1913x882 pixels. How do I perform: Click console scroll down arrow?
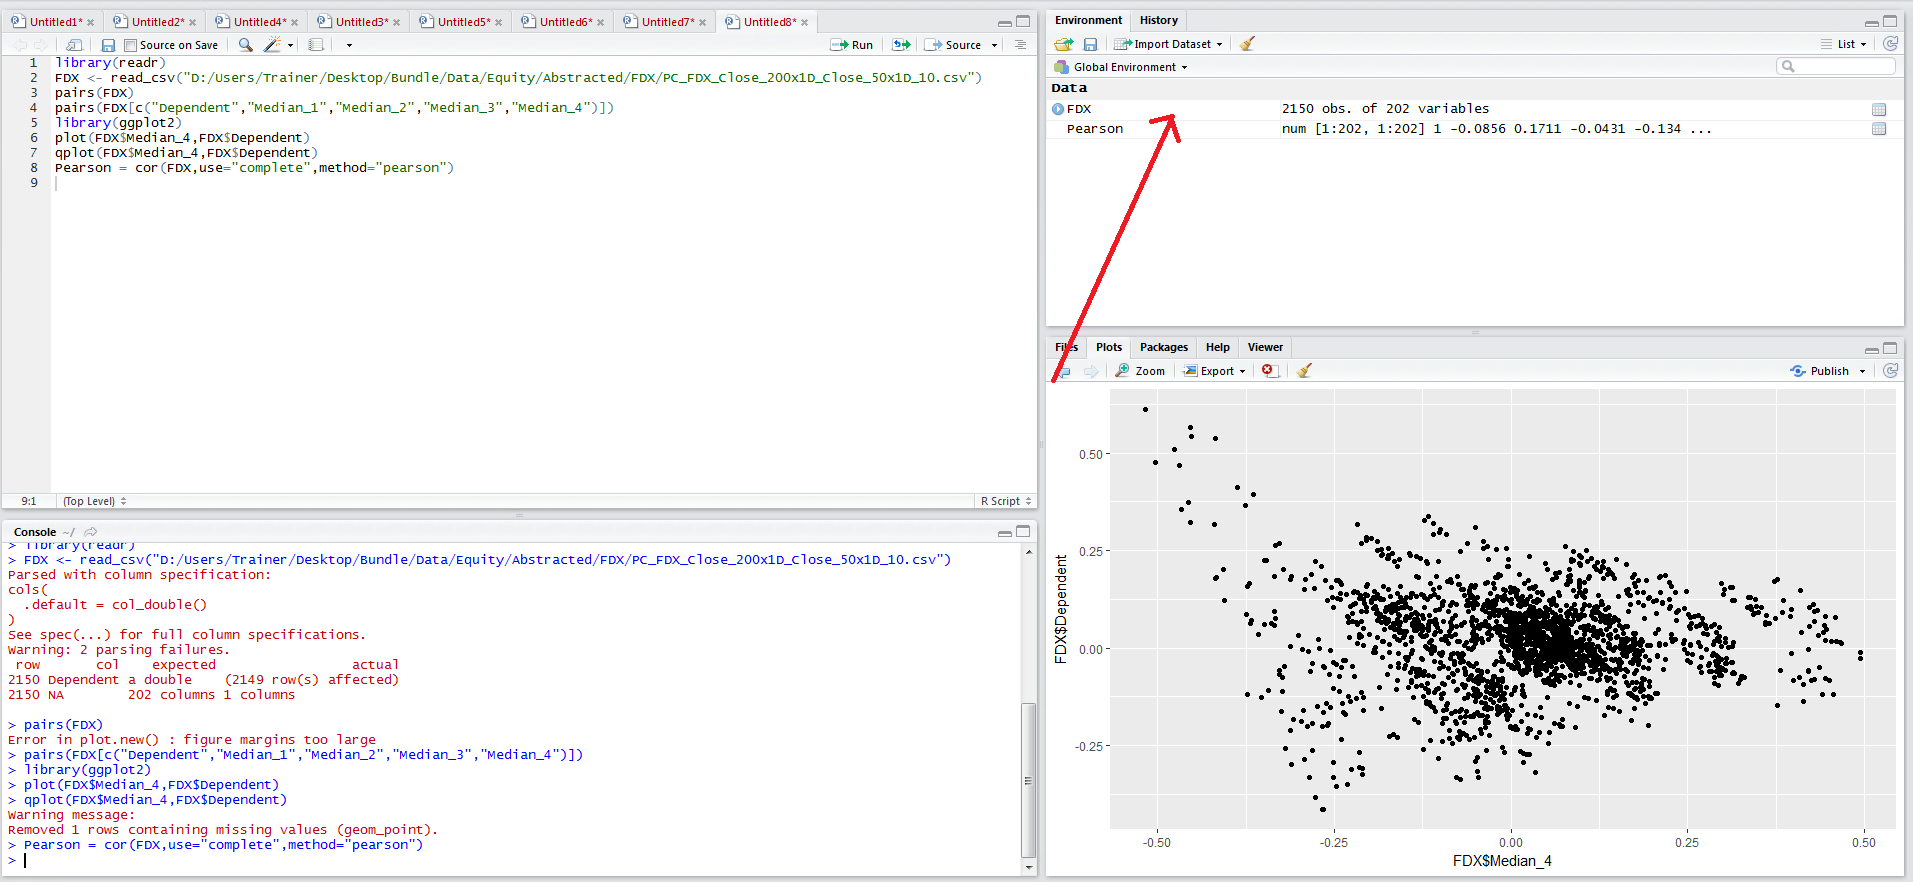(x=1028, y=867)
